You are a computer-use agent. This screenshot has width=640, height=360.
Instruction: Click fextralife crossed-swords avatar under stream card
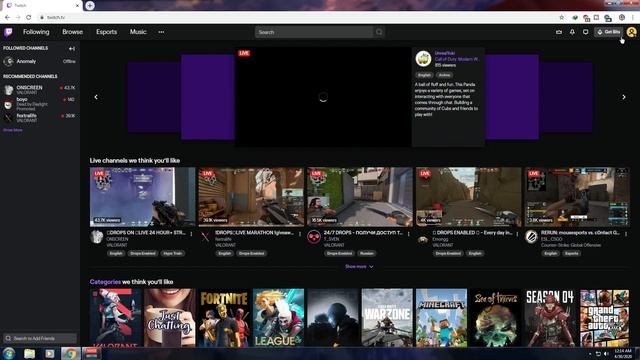pos(205,237)
